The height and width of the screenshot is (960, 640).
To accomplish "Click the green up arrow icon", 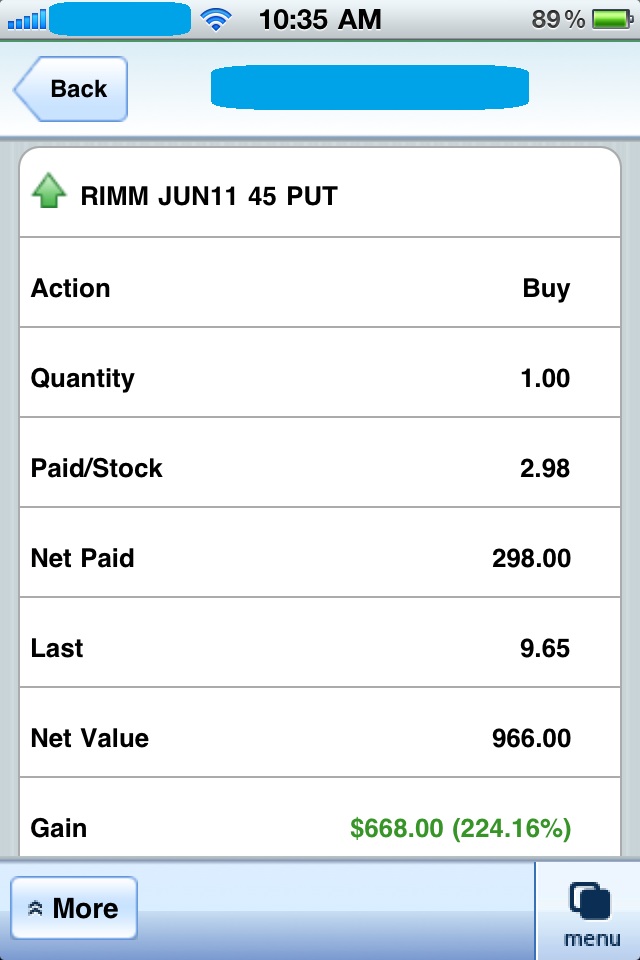I will tap(49, 193).
